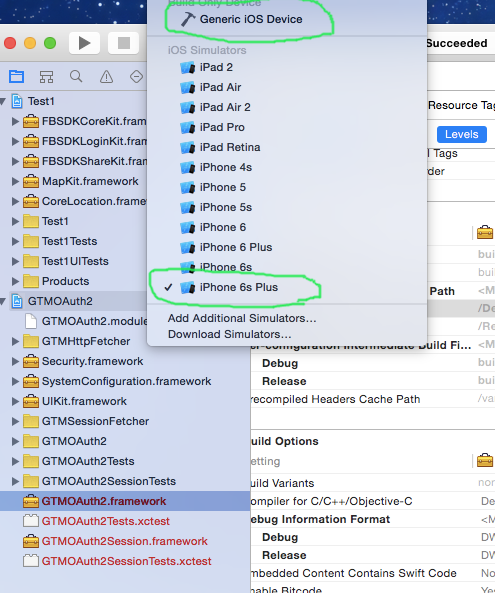The height and width of the screenshot is (593, 495).
Task: Select GTMOAuth2 project blueprint icon
Action: 17,301
